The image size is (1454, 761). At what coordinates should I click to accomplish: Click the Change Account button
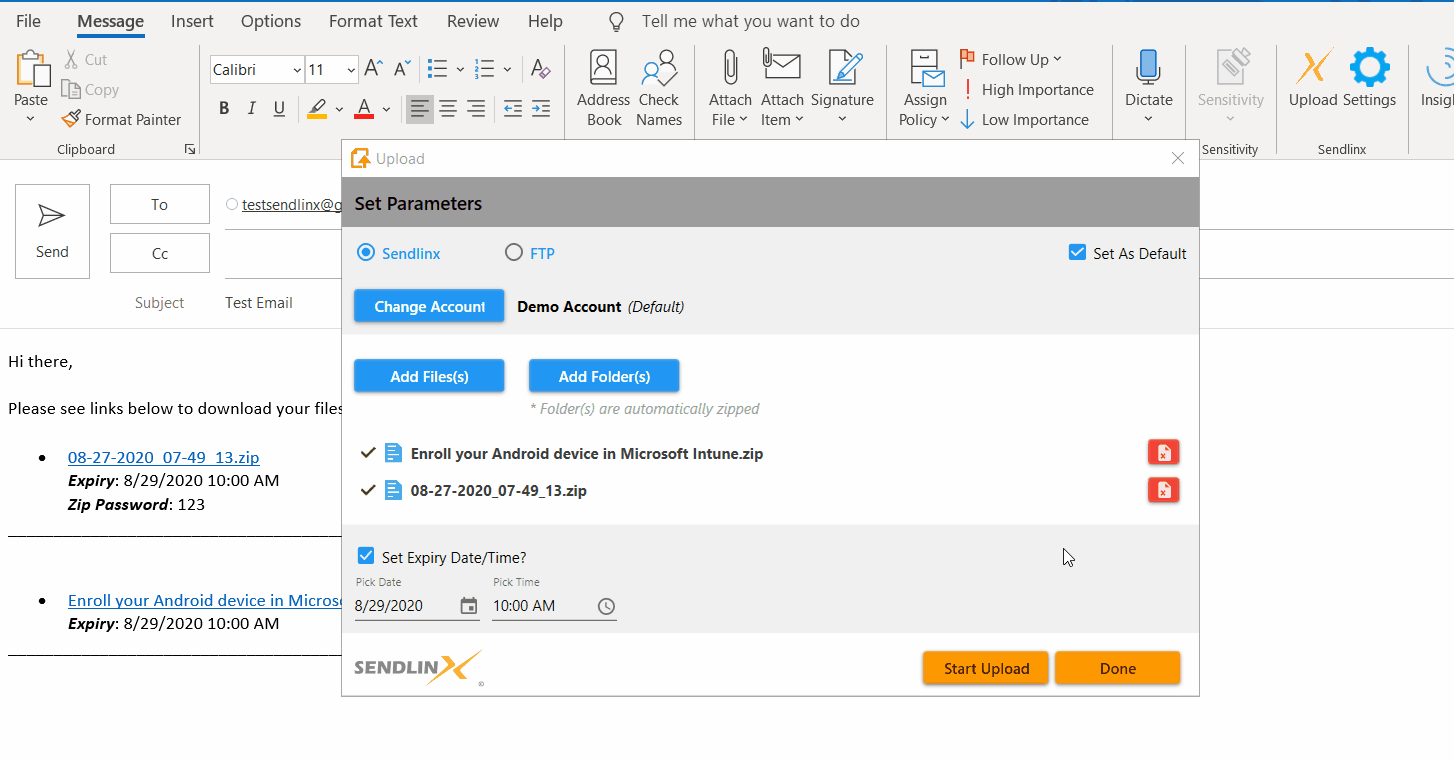(430, 306)
